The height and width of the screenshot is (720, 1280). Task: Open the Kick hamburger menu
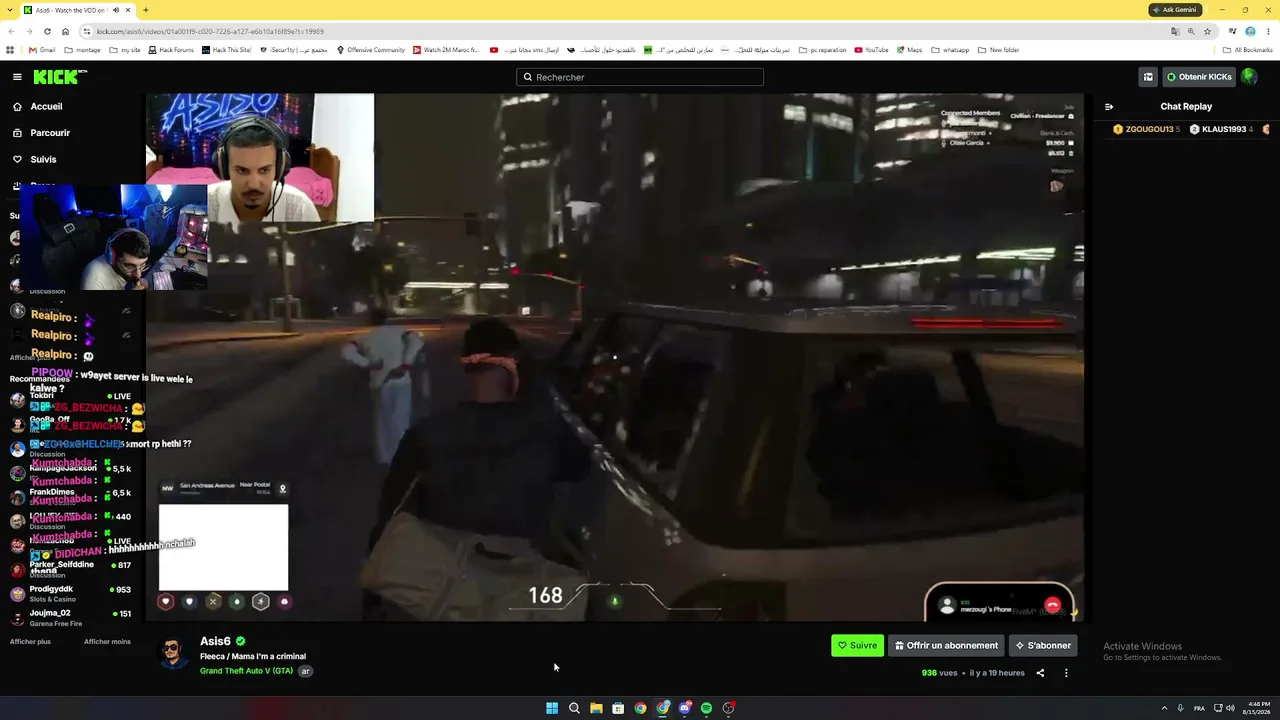point(17,77)
